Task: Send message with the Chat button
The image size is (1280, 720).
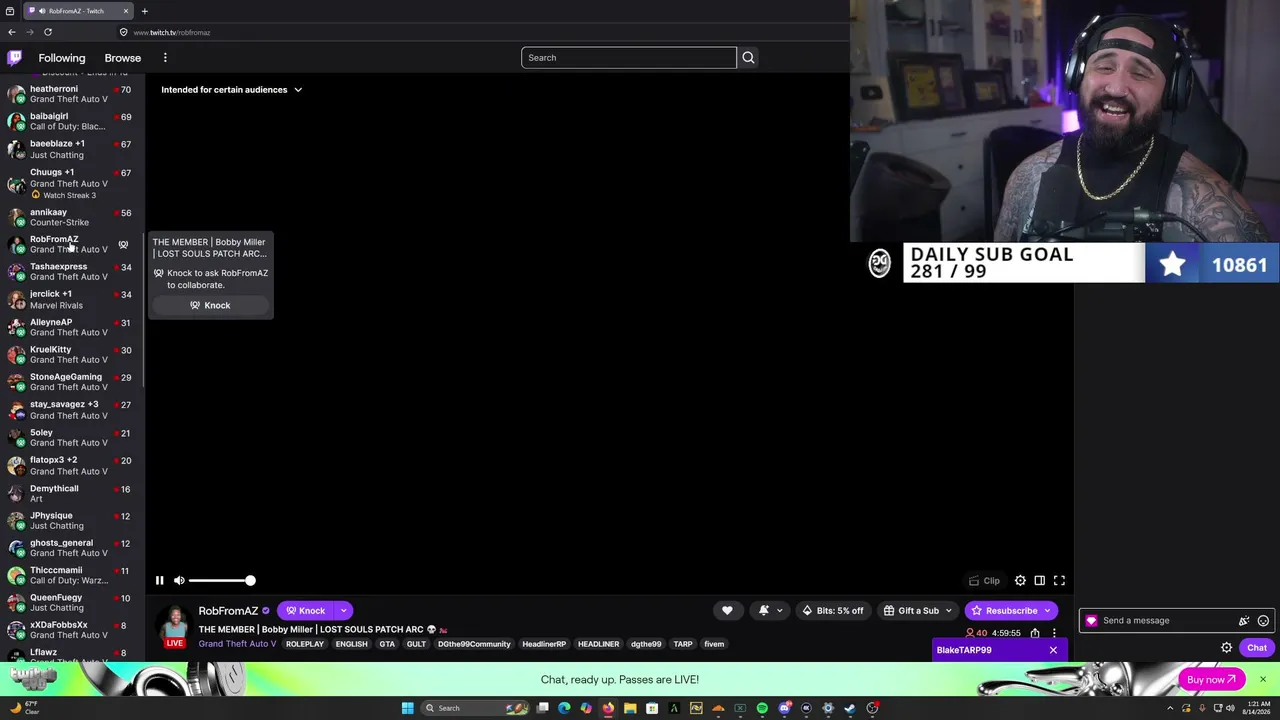Action: (x=1257, y=648)
